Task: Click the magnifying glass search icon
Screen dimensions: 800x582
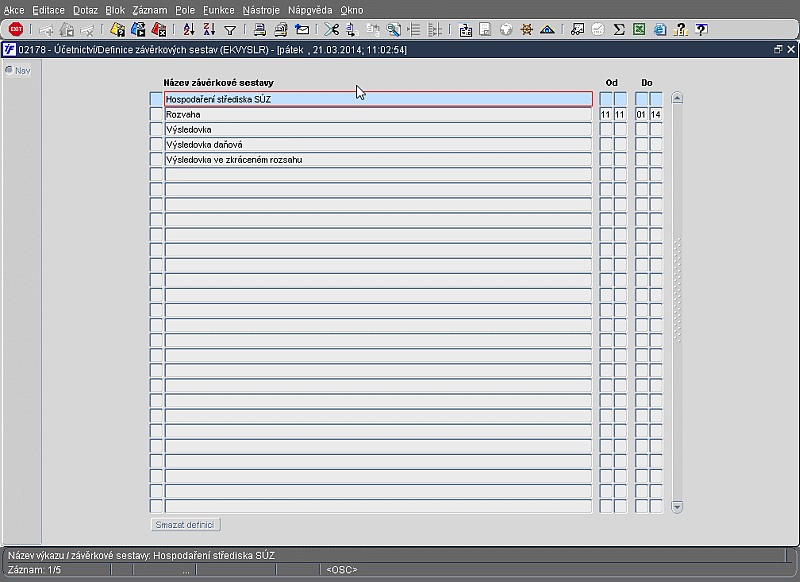Action: click(x=393, y=29)
